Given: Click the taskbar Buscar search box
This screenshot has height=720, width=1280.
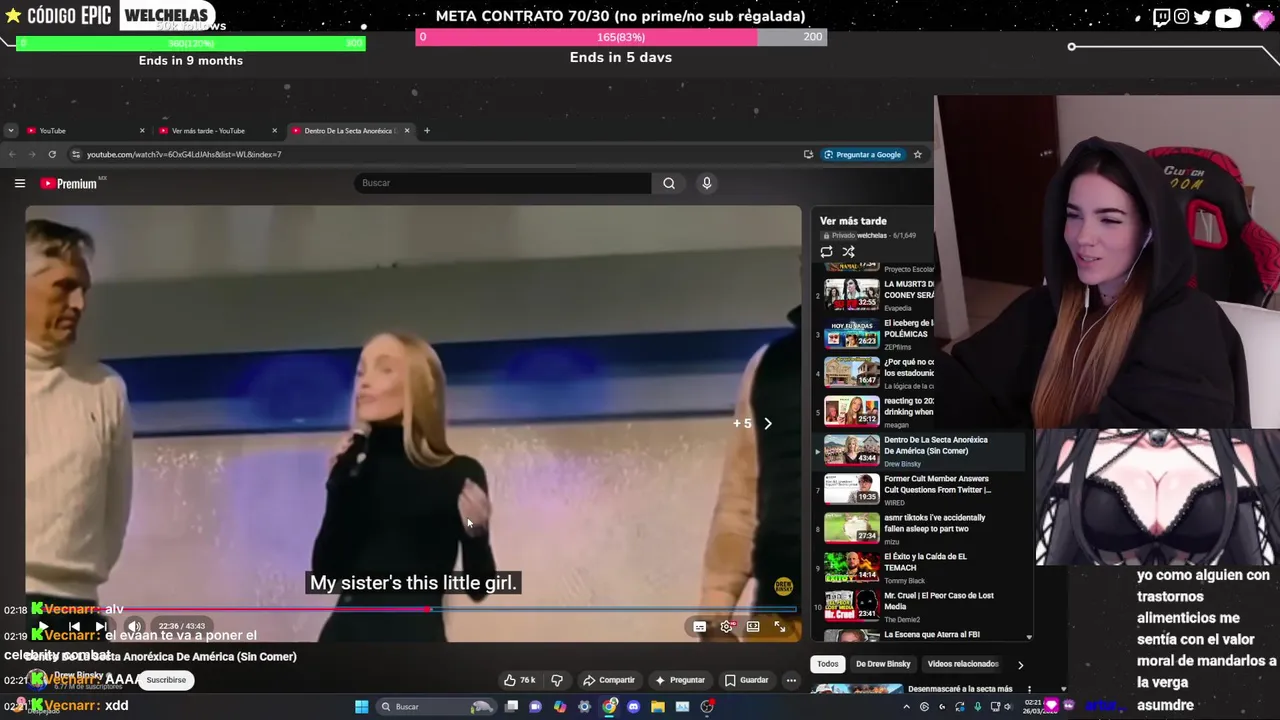Looking at the screenshot, I should (x=435, y=707).
